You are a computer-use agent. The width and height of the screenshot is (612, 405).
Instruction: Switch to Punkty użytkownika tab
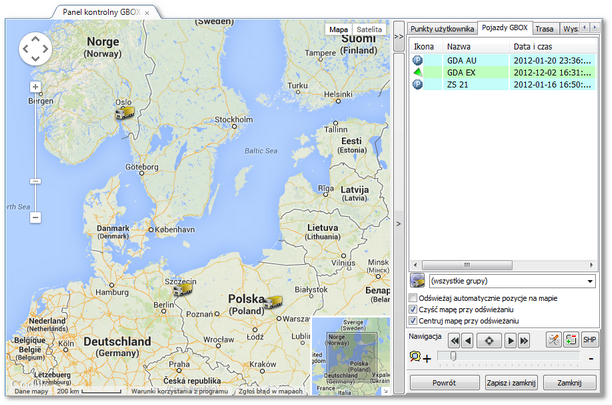pos(442,29)
